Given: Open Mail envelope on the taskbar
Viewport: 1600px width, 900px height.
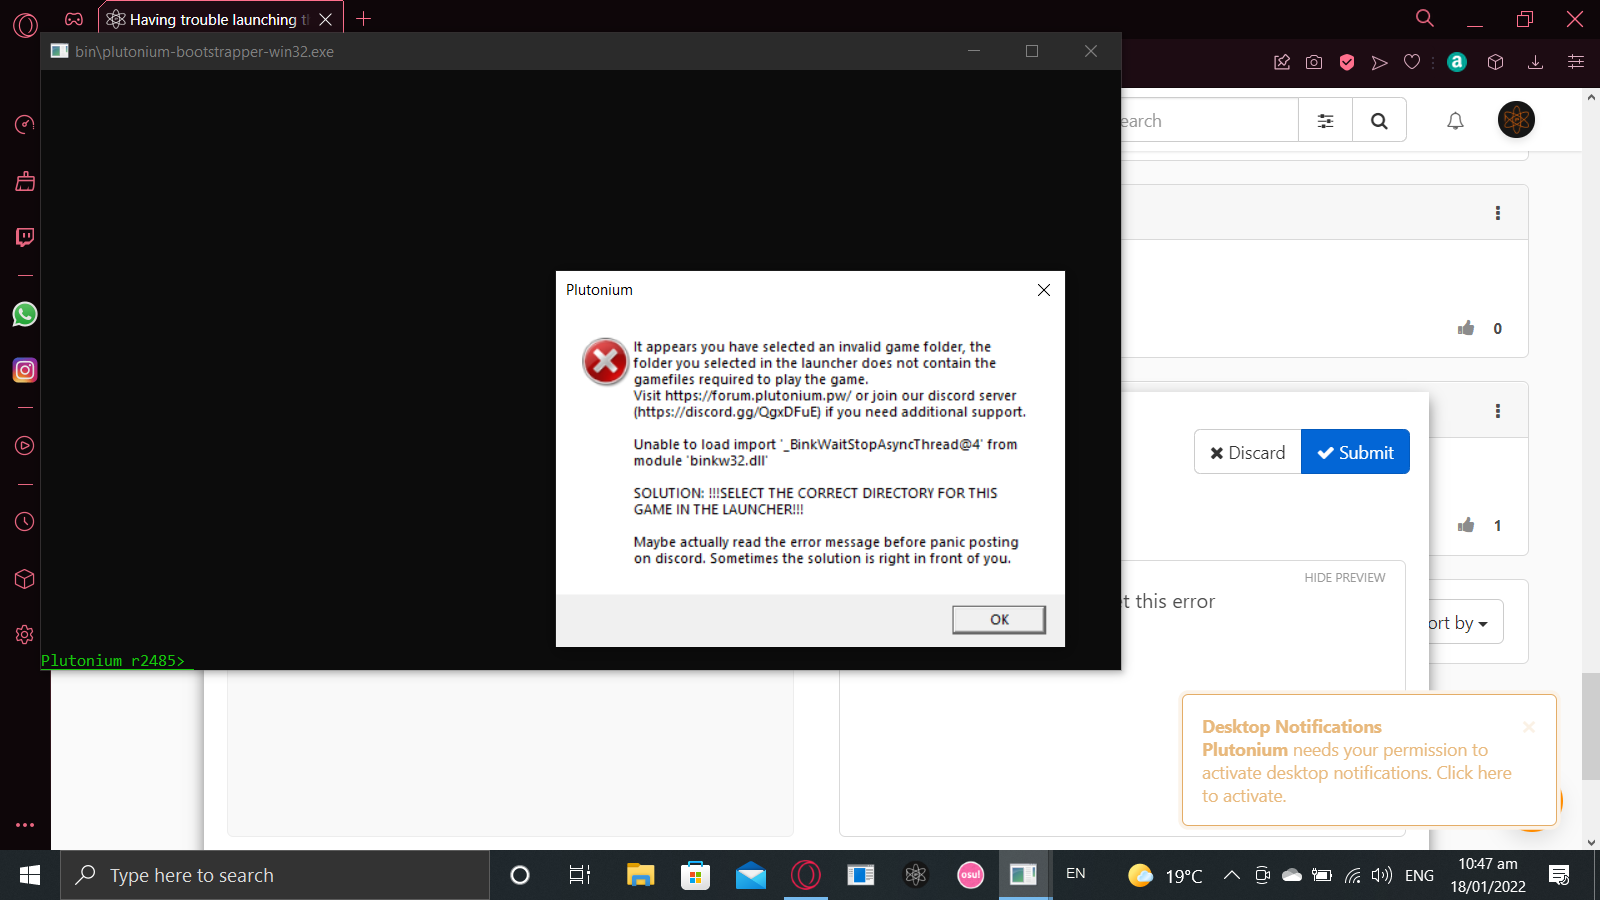Looking at the screenshot, I should (x=750, y=875).
